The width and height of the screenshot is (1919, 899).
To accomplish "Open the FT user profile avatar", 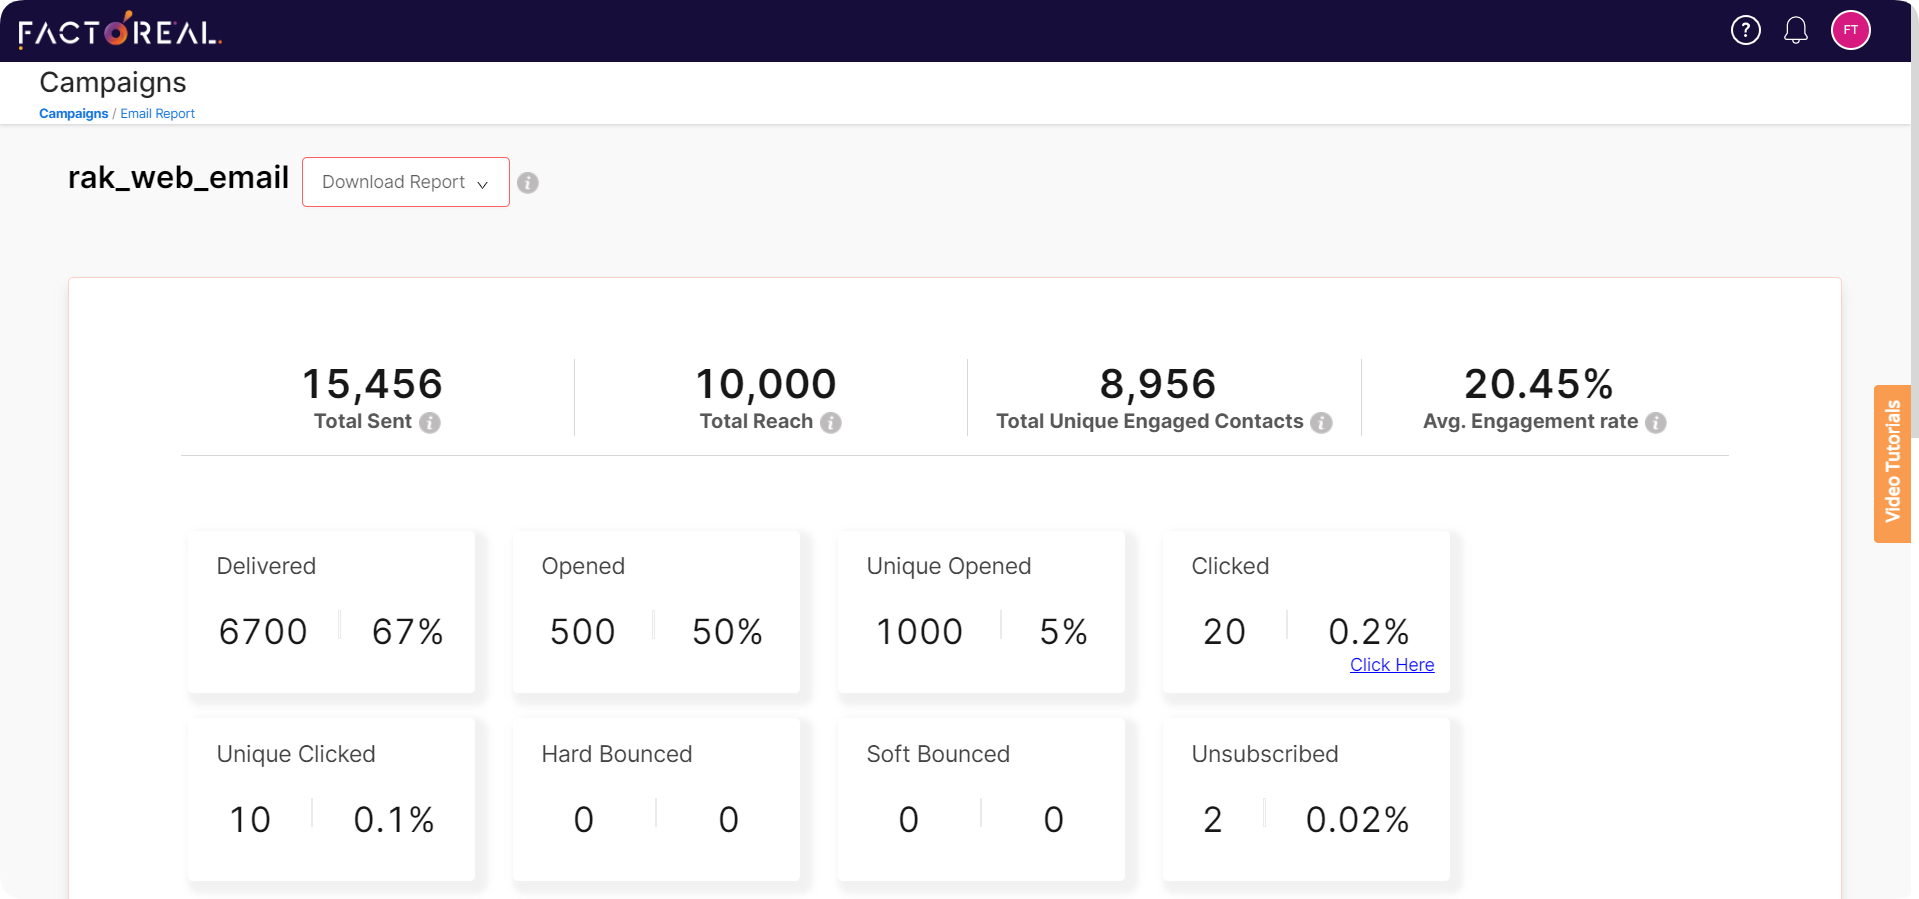I will point(1850,31).
